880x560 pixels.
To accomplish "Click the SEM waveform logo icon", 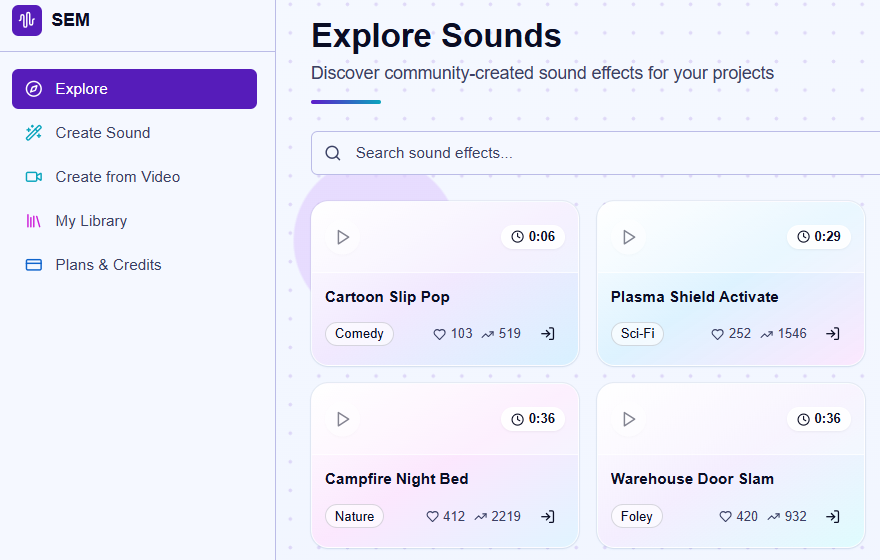I will tap(27, 20).
